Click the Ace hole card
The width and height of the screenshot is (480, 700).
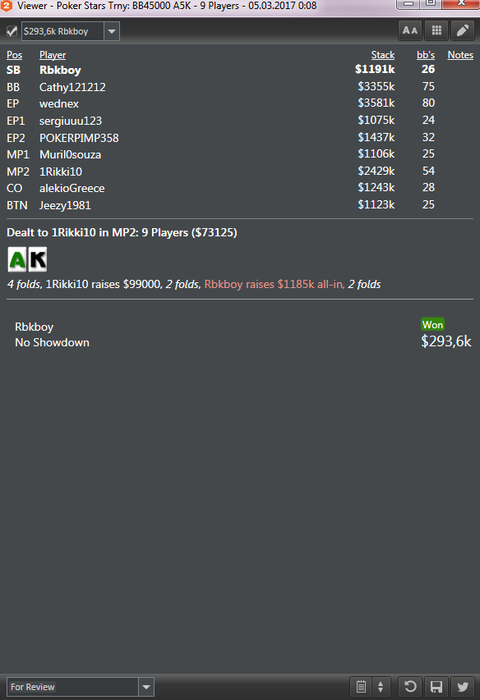click(17, 259)
